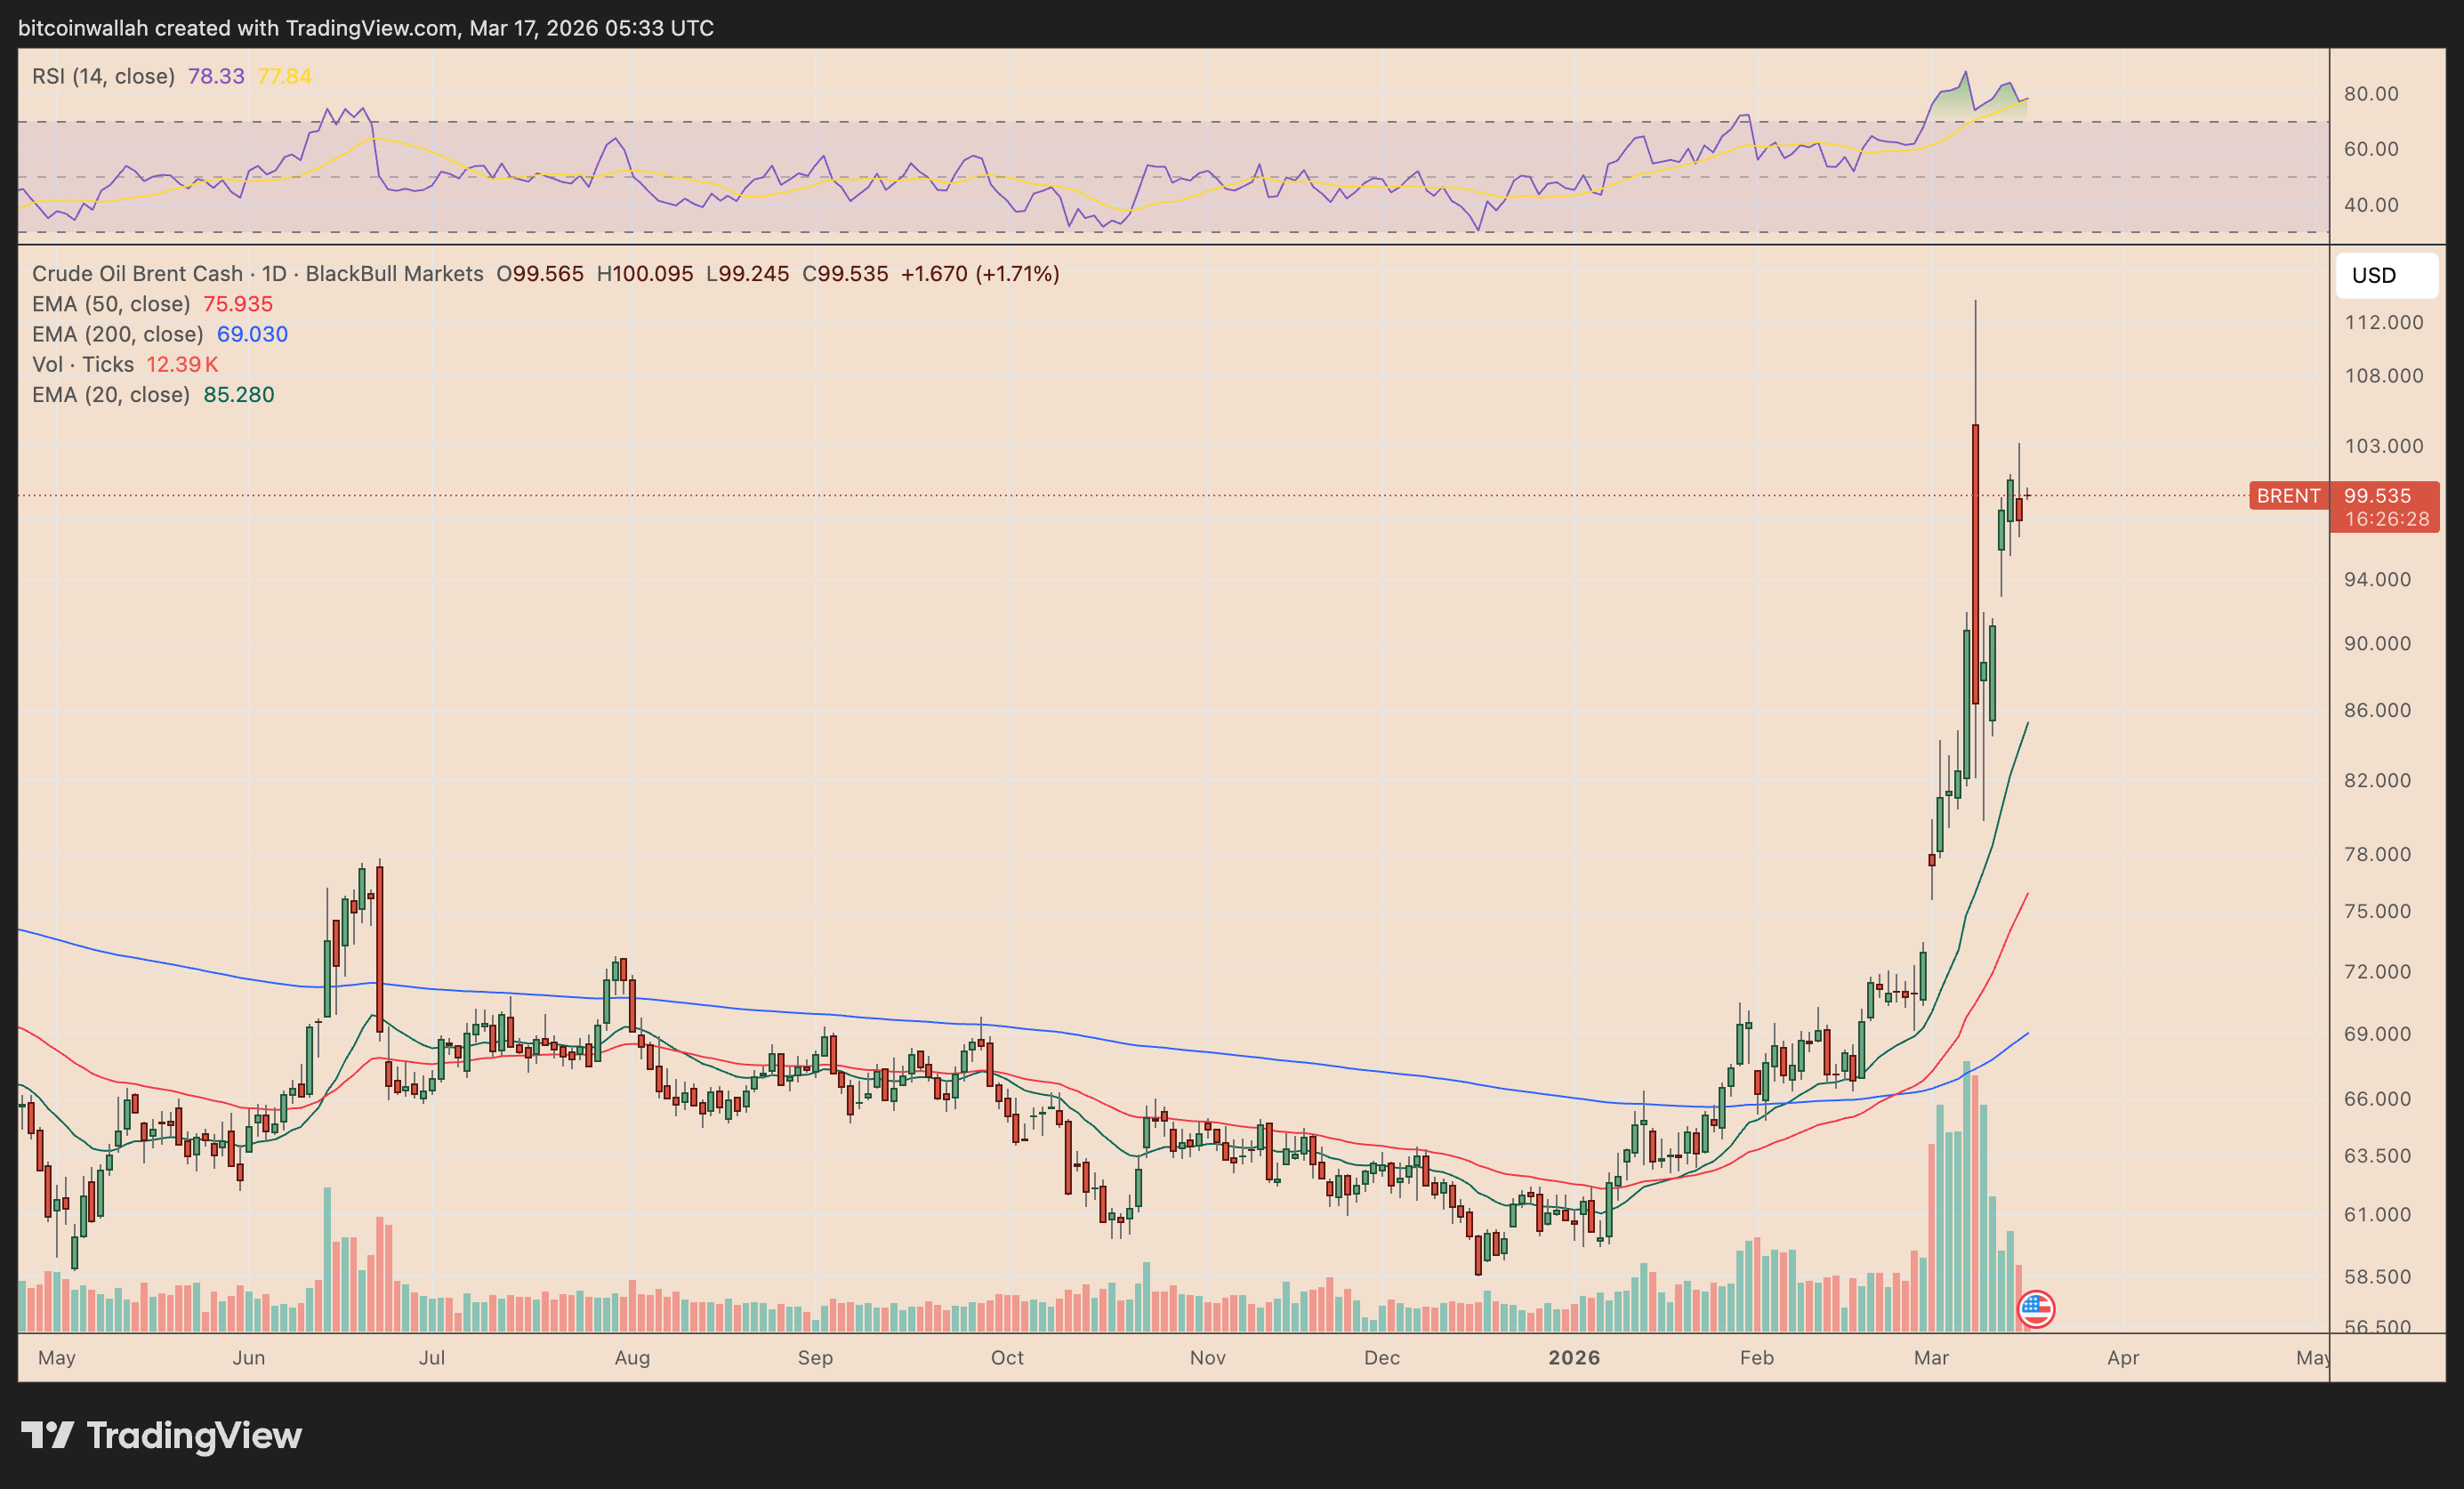
Task: Click the 80.00 RSI scale label
Action: 2371,94
